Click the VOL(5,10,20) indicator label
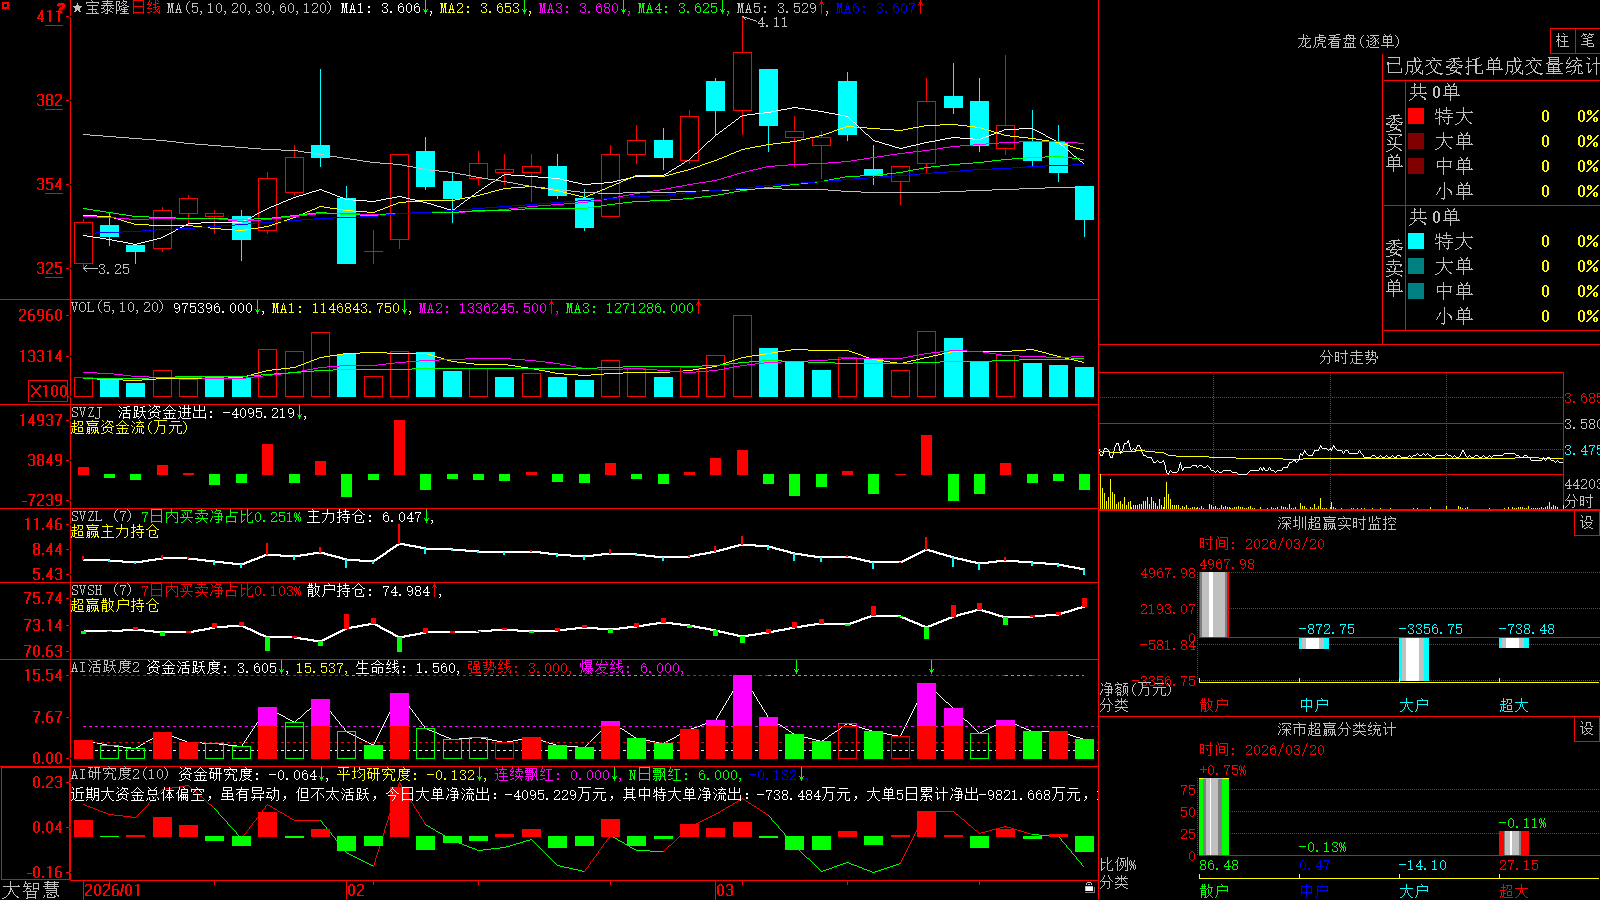The width and height of the screenshot is (1600, 900). point(117,308)
